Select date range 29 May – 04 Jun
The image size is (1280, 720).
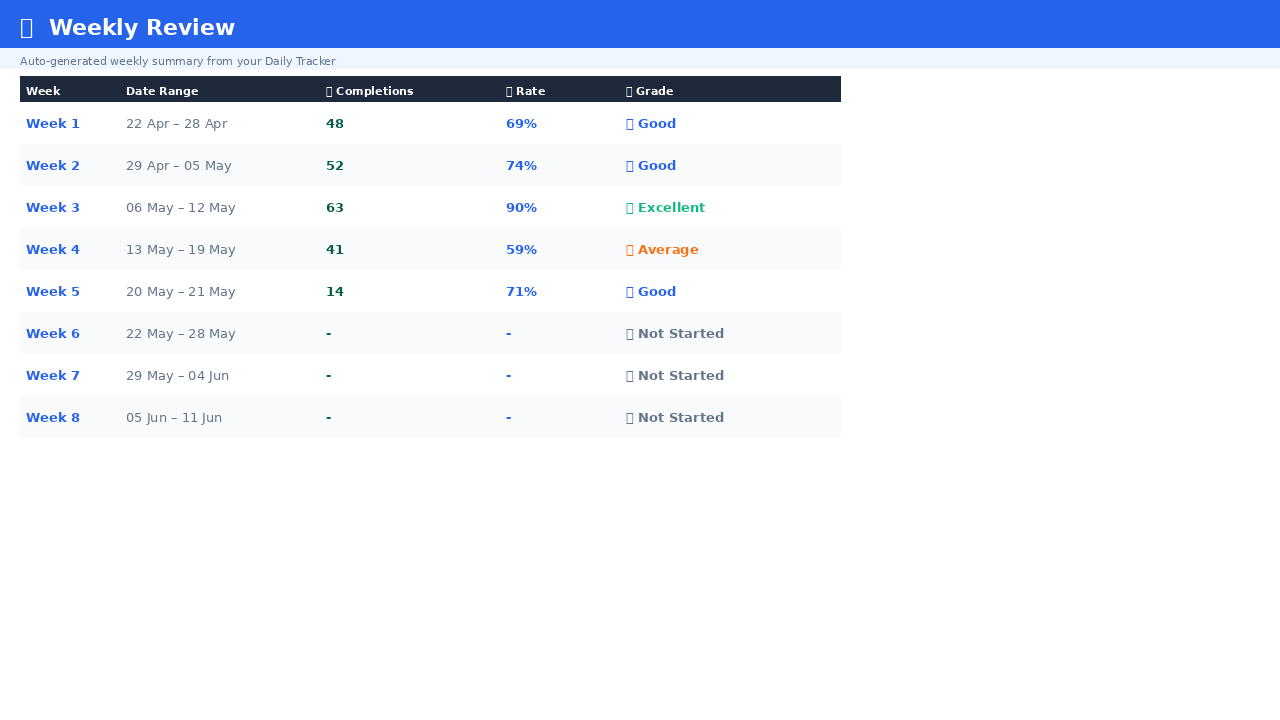click(178, 376)
